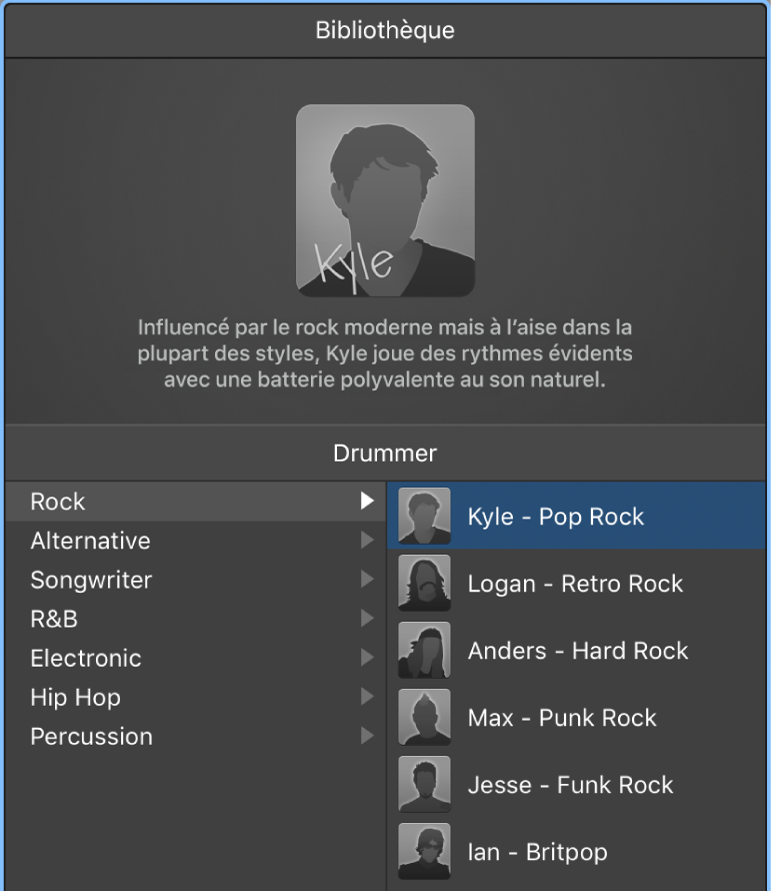Choose the Anders - Hard Rock drummer
The width and height of the screenshot is (771, 891).
click(578, 651)
